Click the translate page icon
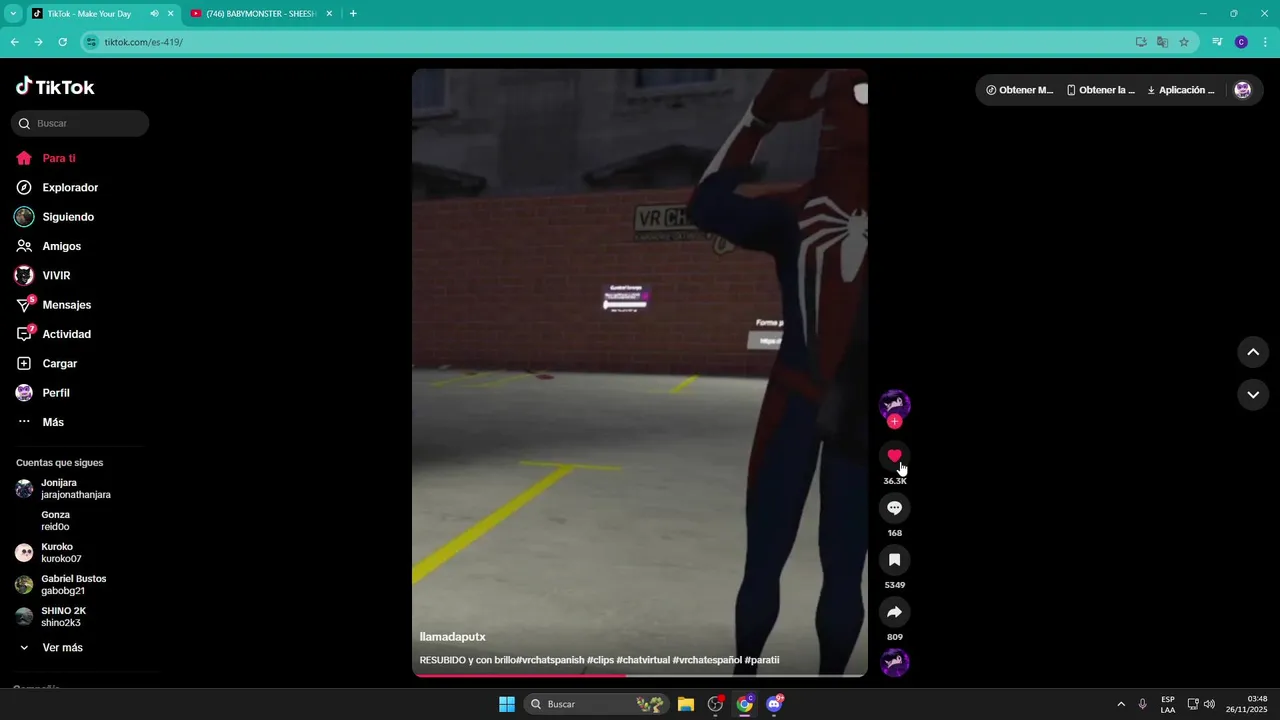 tap(1162, 42)
